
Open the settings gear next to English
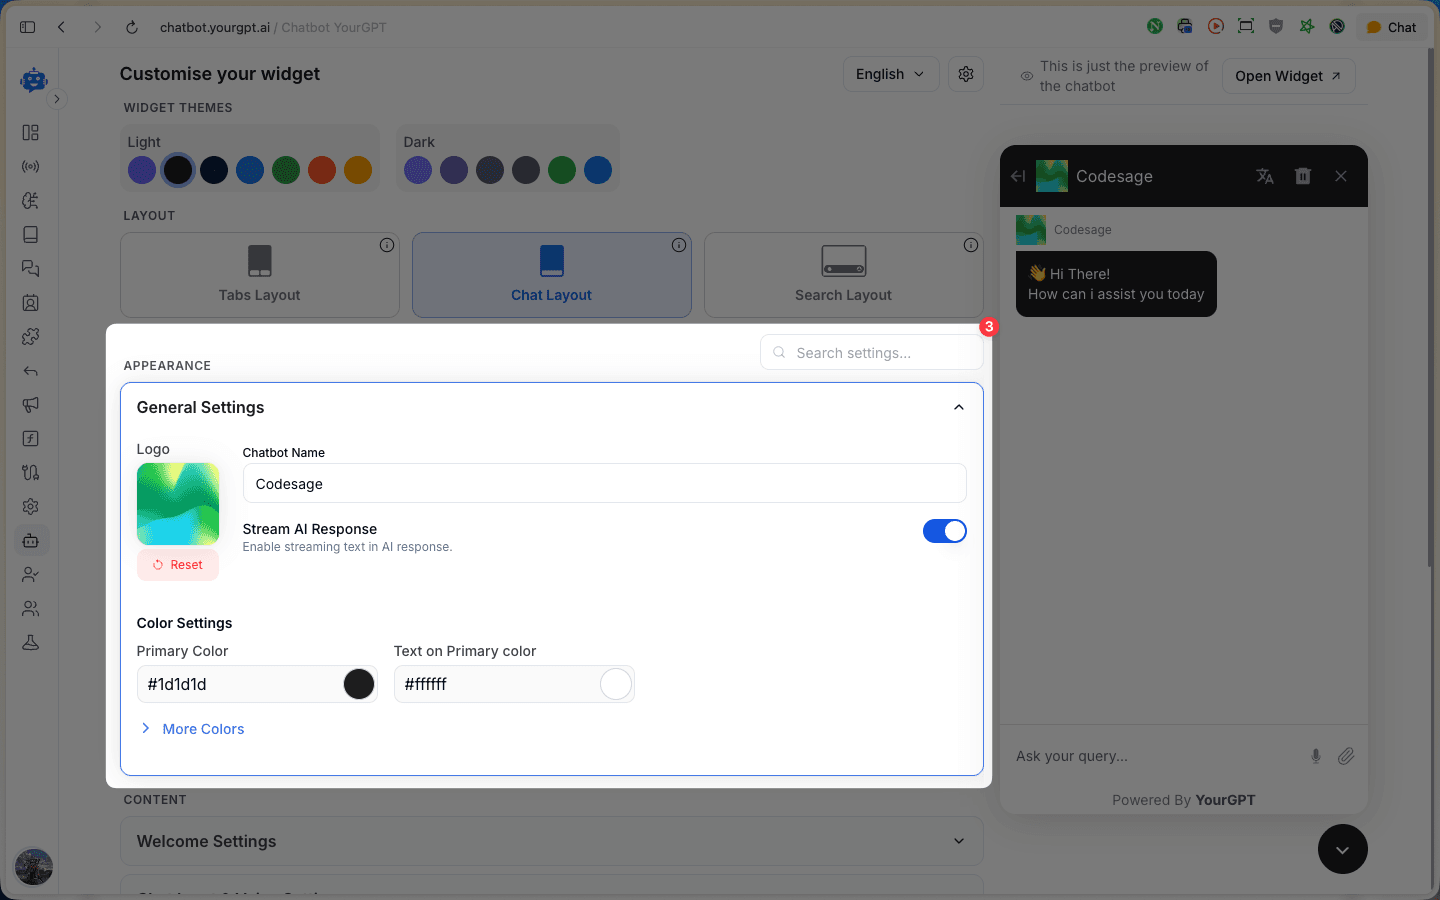click(x=965, y=73)
